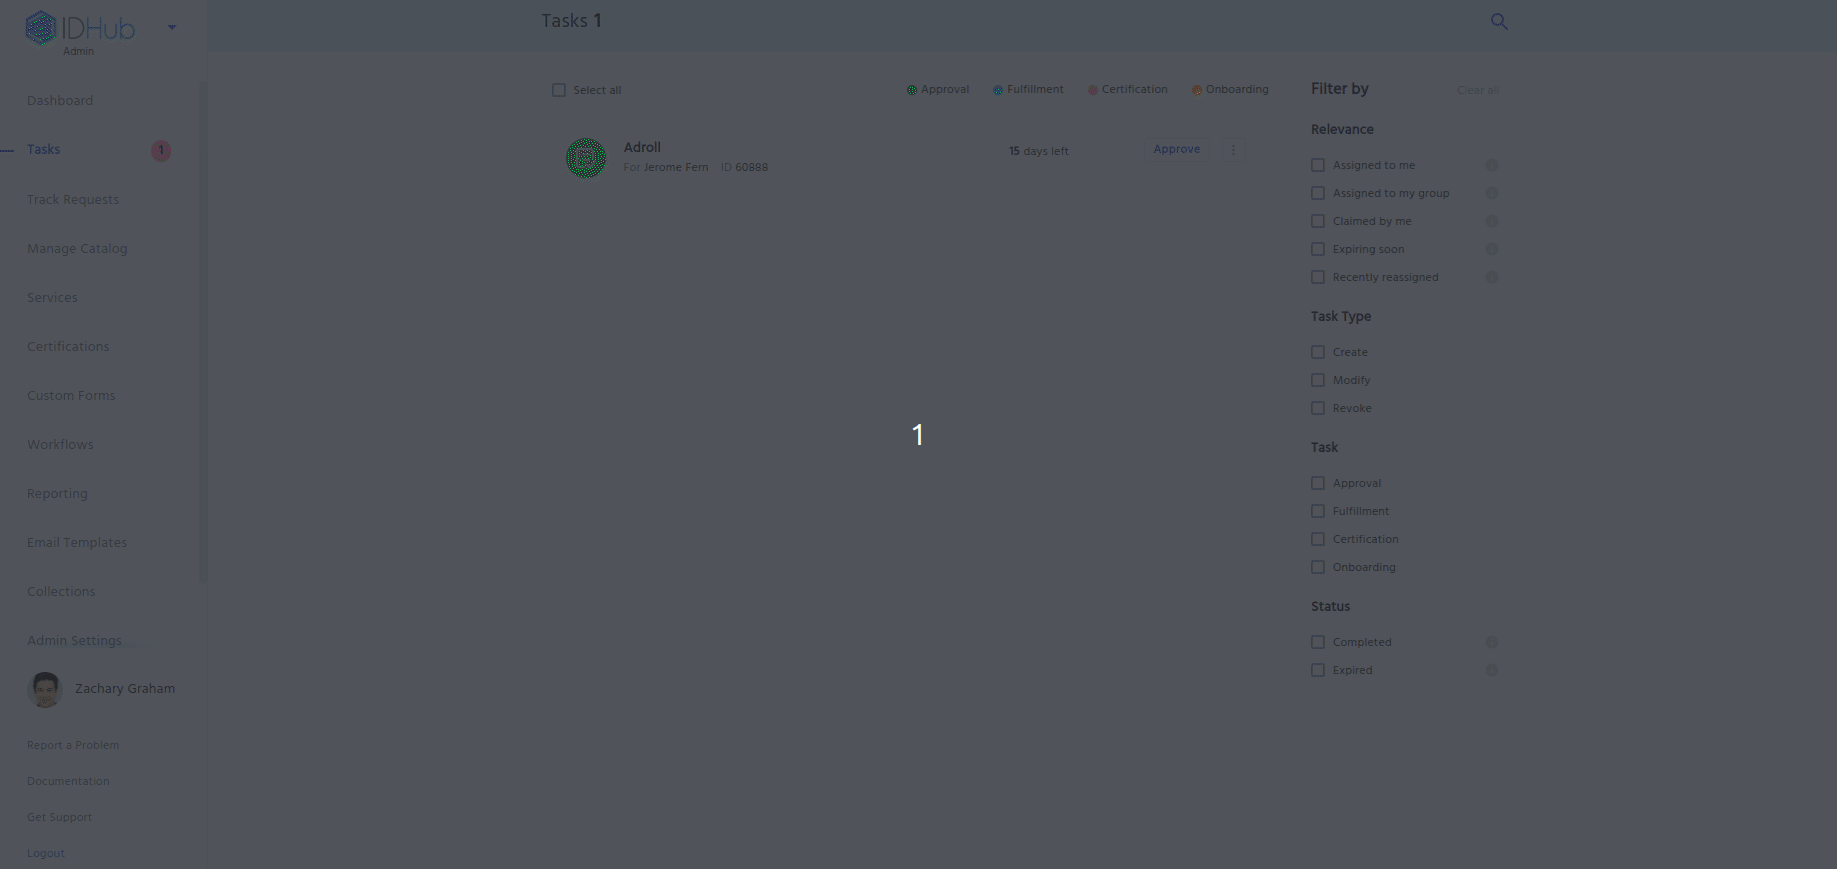
Task: Click the info icon beside Recently reassigned
Action: pos(1491,277)
